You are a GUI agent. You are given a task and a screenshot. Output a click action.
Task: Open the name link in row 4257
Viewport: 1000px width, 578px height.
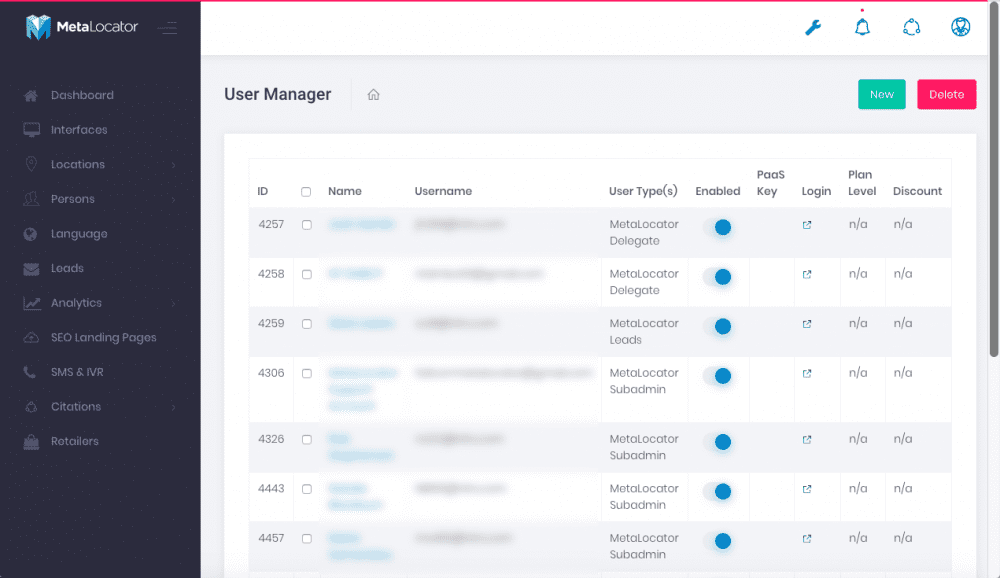(x=362, y=224)
